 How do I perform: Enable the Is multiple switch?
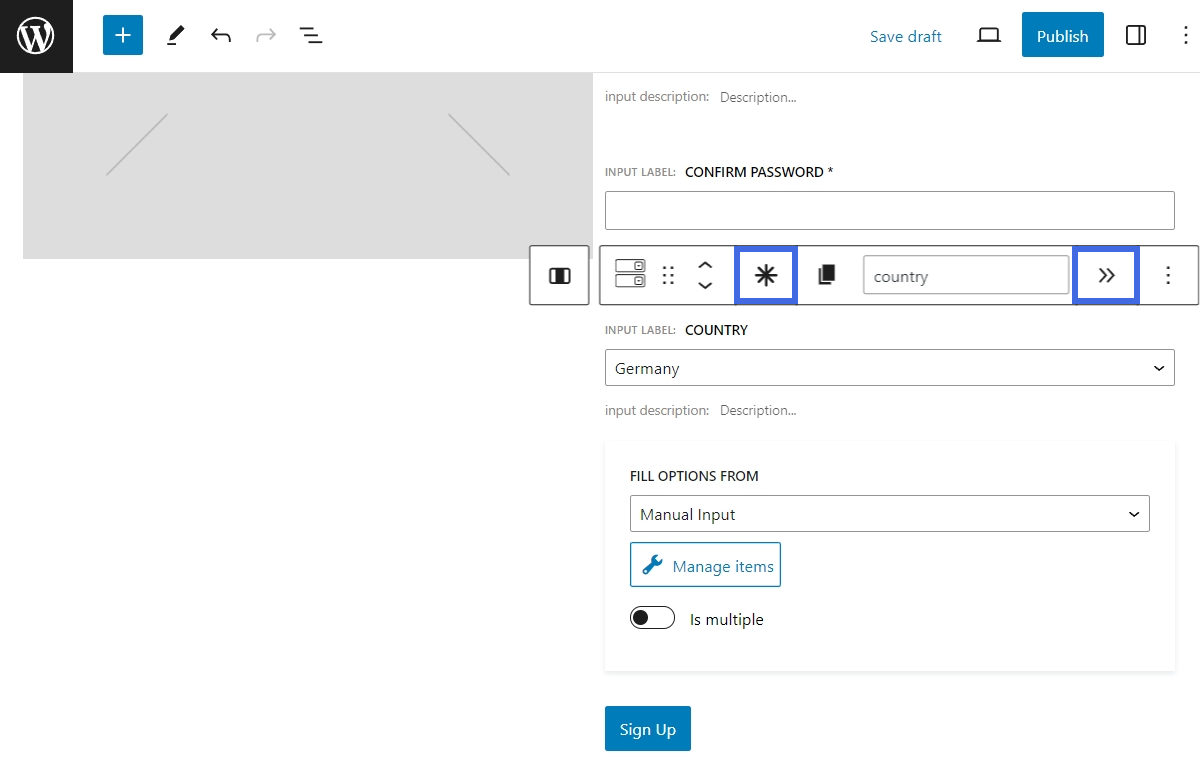click(652, 618)
